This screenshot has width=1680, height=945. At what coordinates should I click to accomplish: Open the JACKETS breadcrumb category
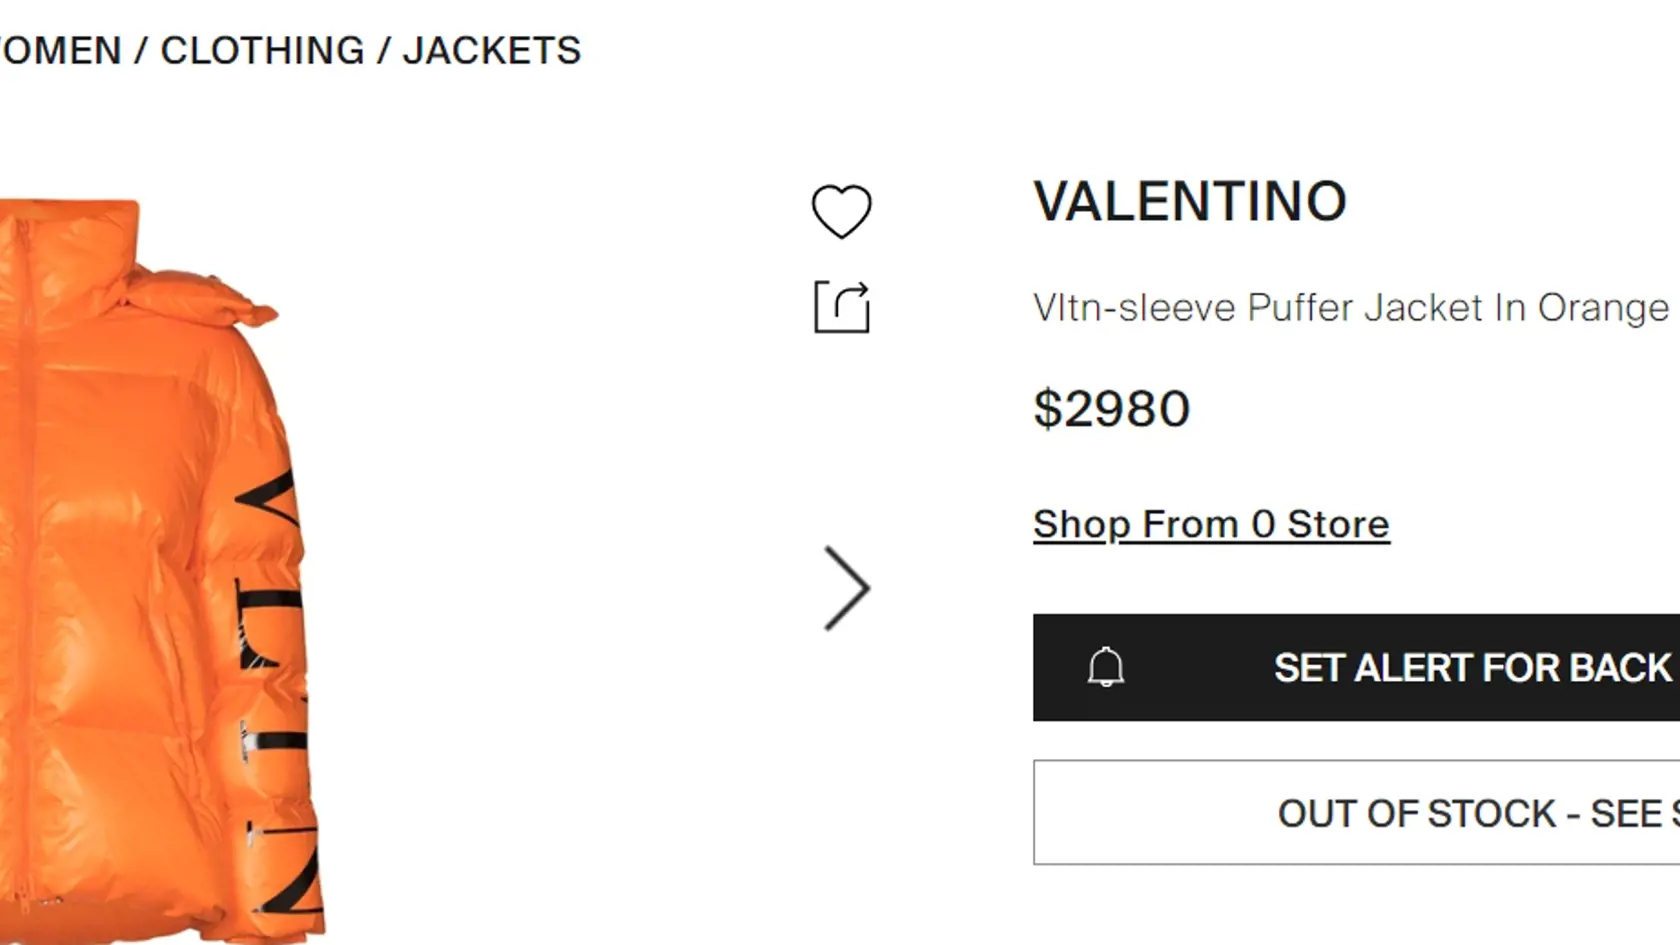point(491,50)
